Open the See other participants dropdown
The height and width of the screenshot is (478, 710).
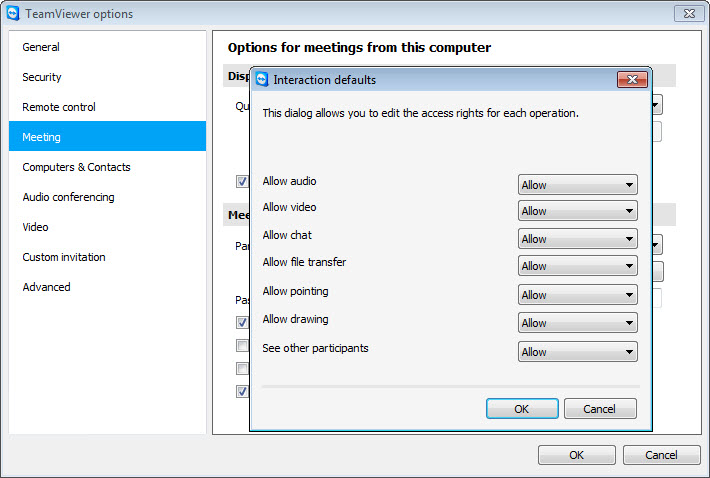coord(578,352)
